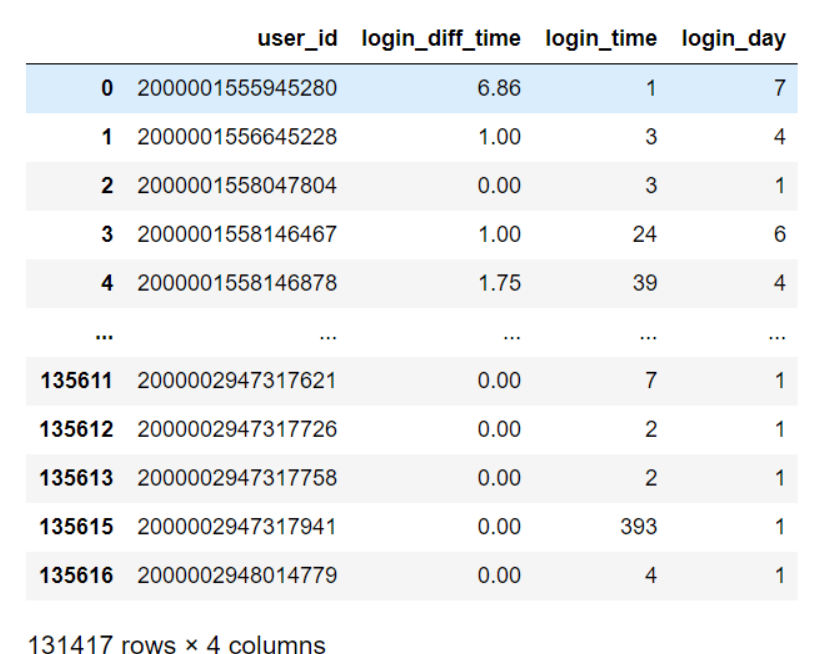Click login_diff_time 1.00 in row 1
The image size is (824, 654).
(x=499, y=137)
